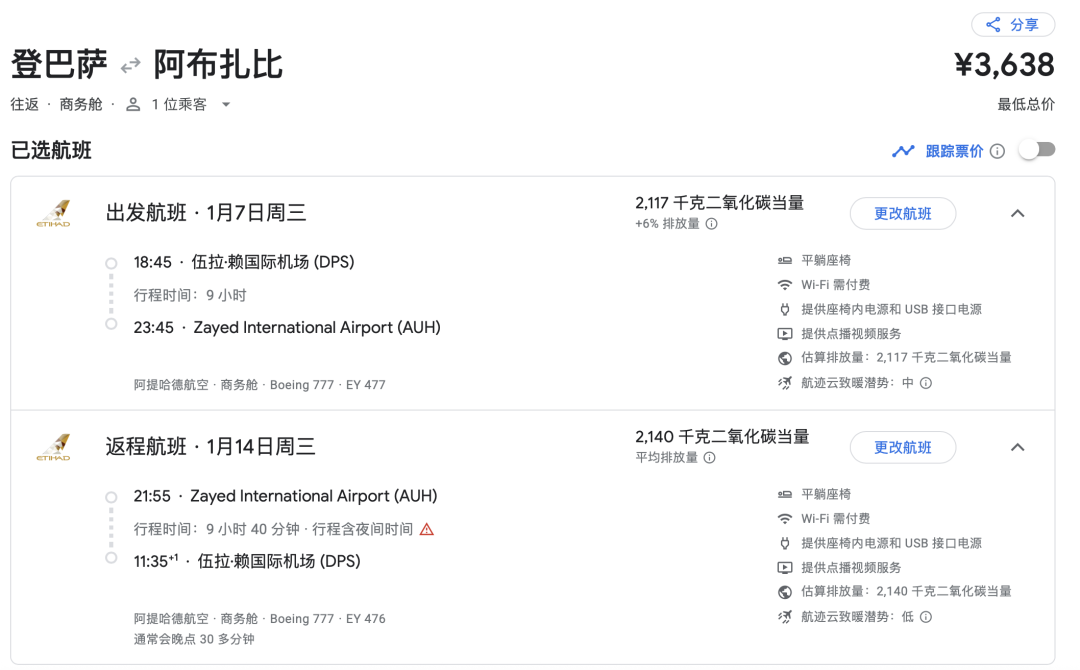
Task: Click the 商务舱 cabin class label in header
Action: pos(81,105)
